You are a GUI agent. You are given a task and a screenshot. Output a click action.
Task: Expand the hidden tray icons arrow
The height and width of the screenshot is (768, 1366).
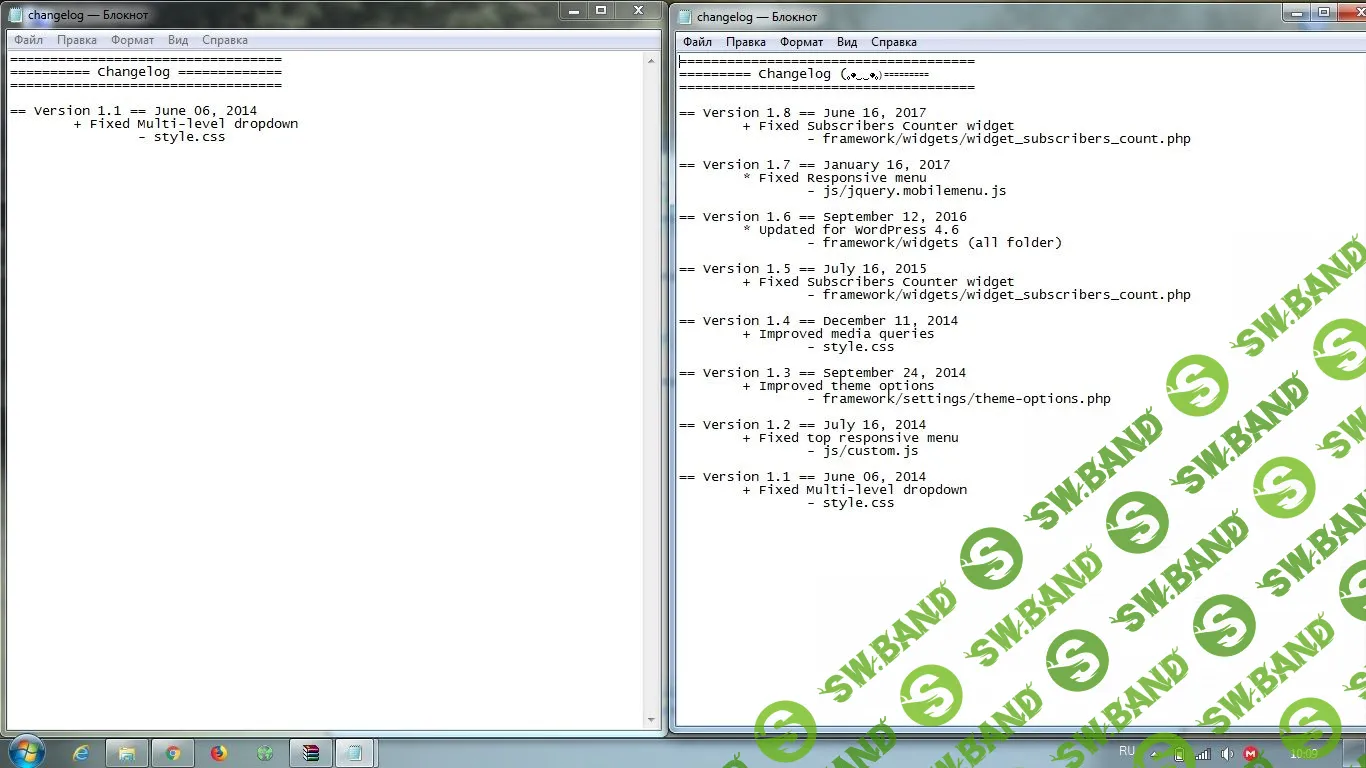pos(1155,754)
